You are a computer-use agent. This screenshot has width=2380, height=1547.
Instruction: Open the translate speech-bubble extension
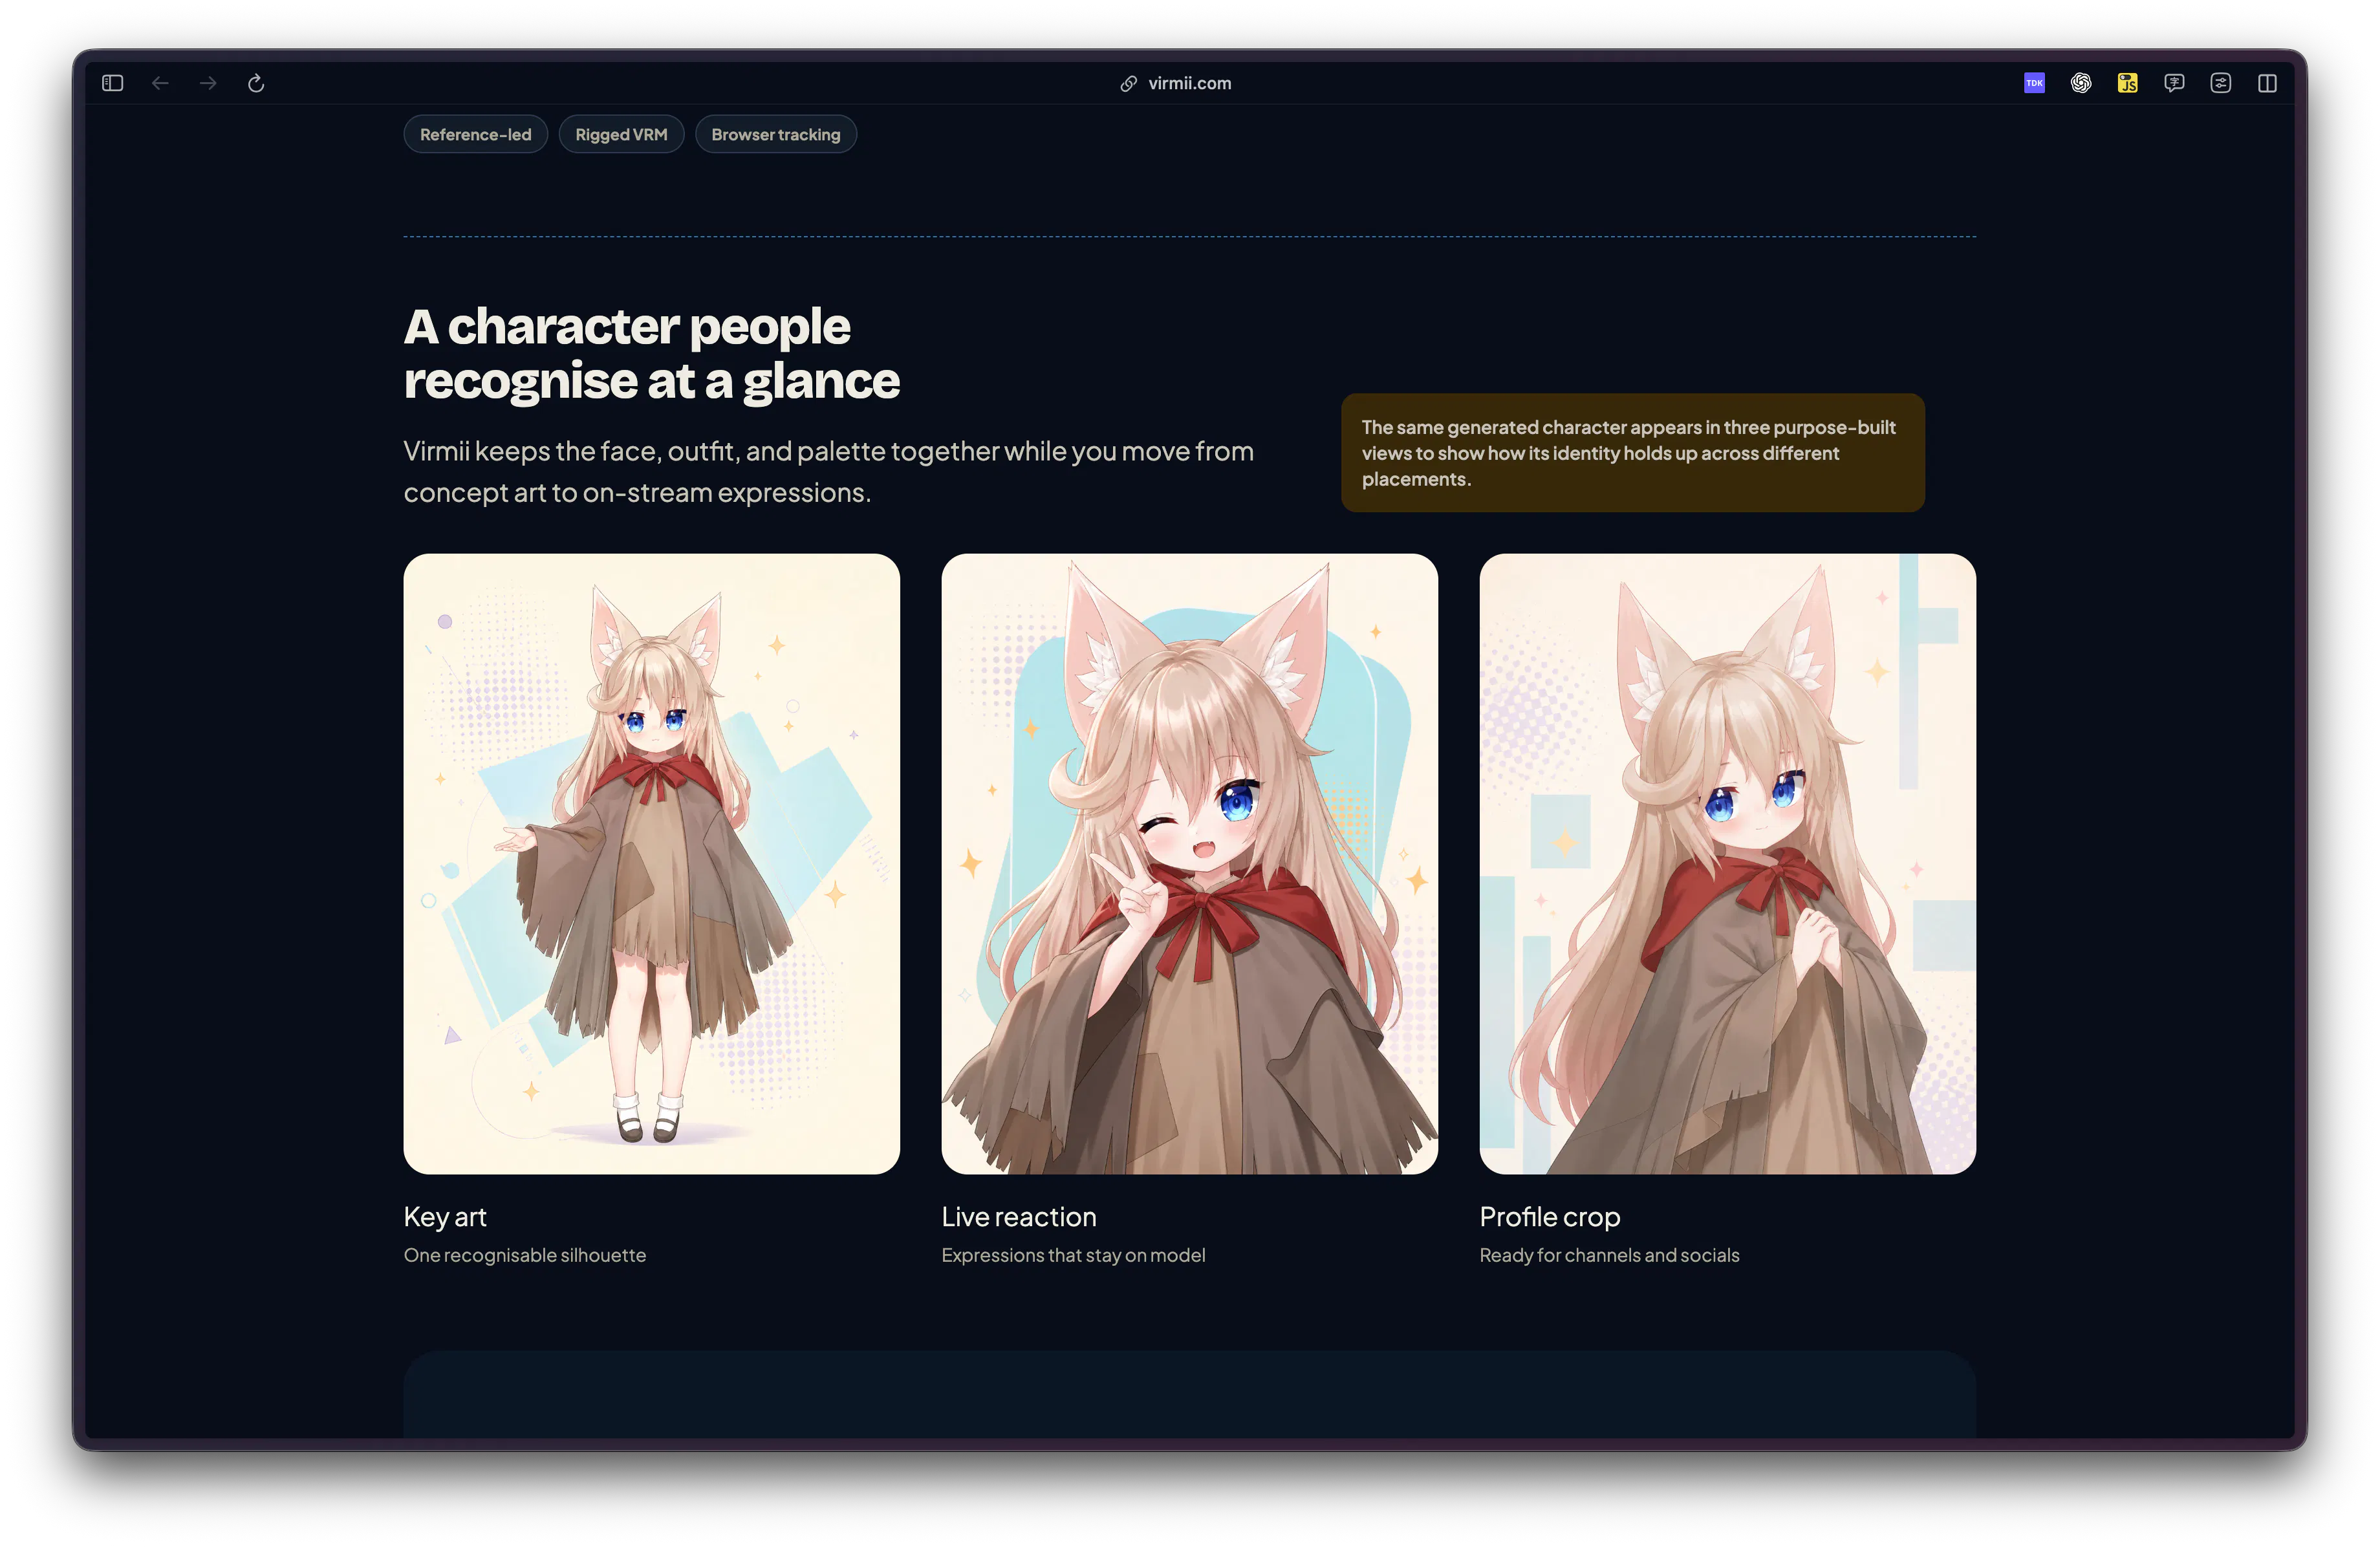(2174, 83)
